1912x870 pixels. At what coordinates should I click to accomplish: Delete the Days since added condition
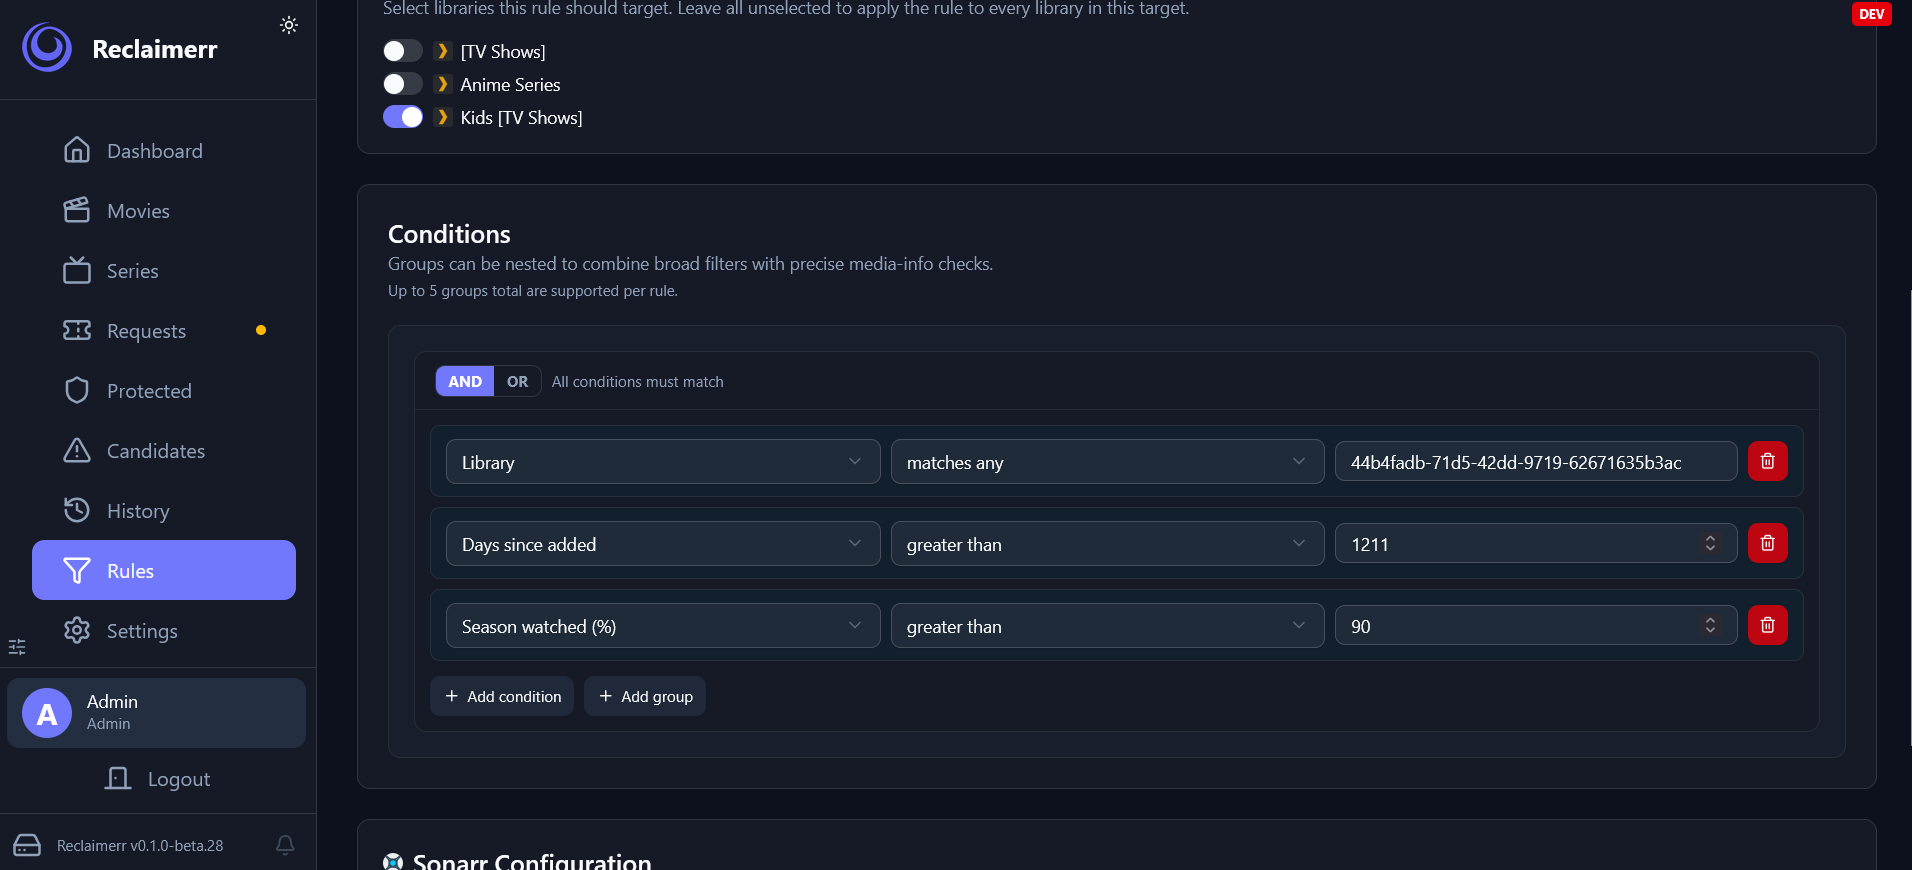click(x=1767, y=543)
